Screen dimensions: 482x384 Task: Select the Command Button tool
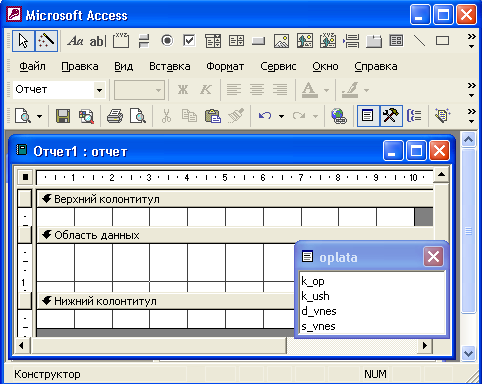(259, 41)
